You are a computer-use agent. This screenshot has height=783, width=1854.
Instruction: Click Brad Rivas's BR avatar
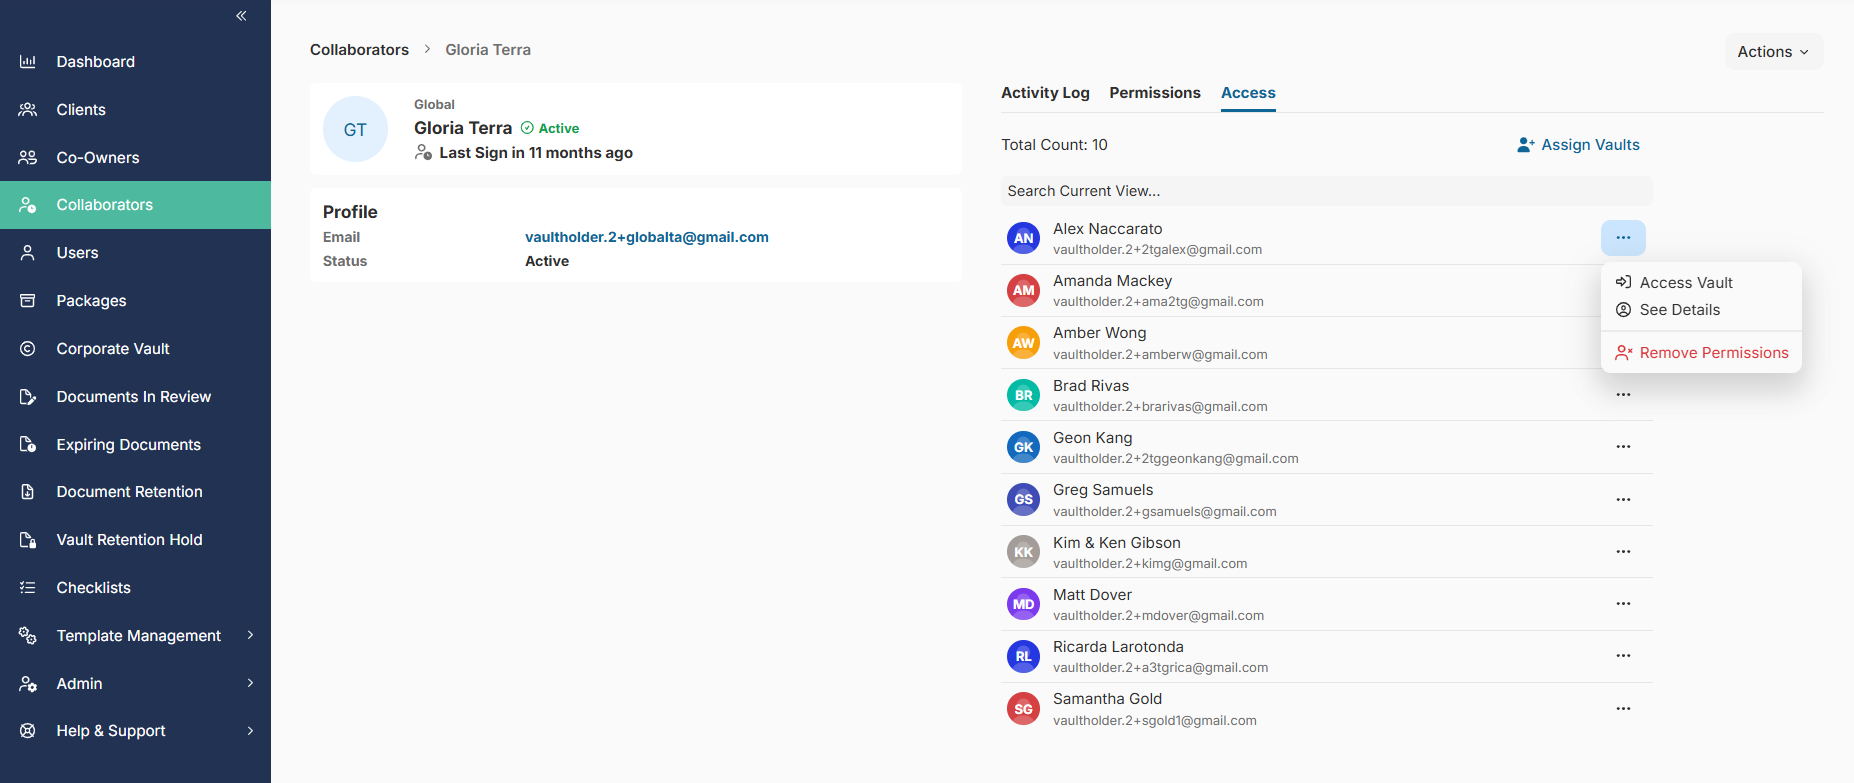[x=1023, y=395]
